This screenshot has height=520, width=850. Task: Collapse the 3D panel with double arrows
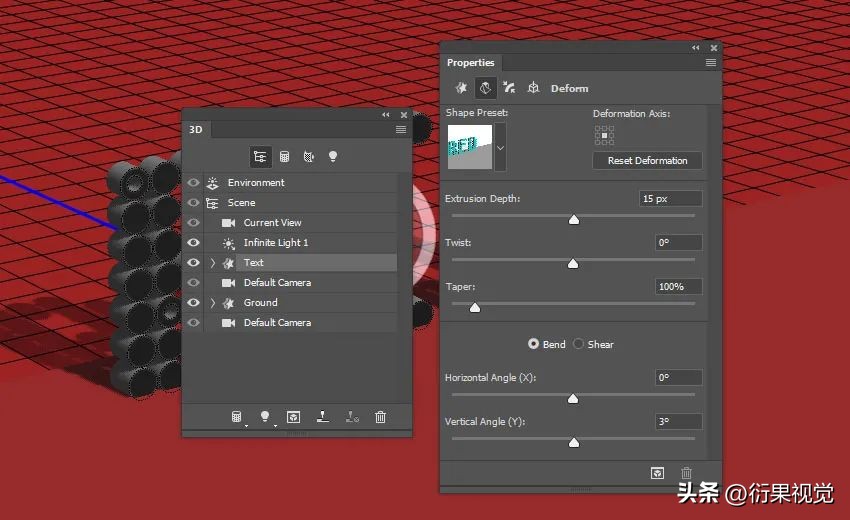click(x=385, y=115)
